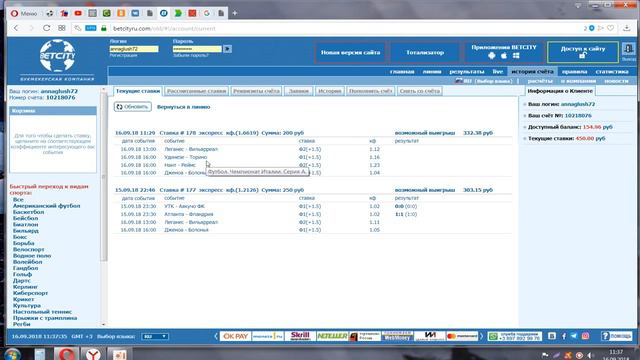Image resolution: width=640 pixels, height=360 pixels.
Task: Toggle the VPN badge in address bar
Action: coord(91,28)
